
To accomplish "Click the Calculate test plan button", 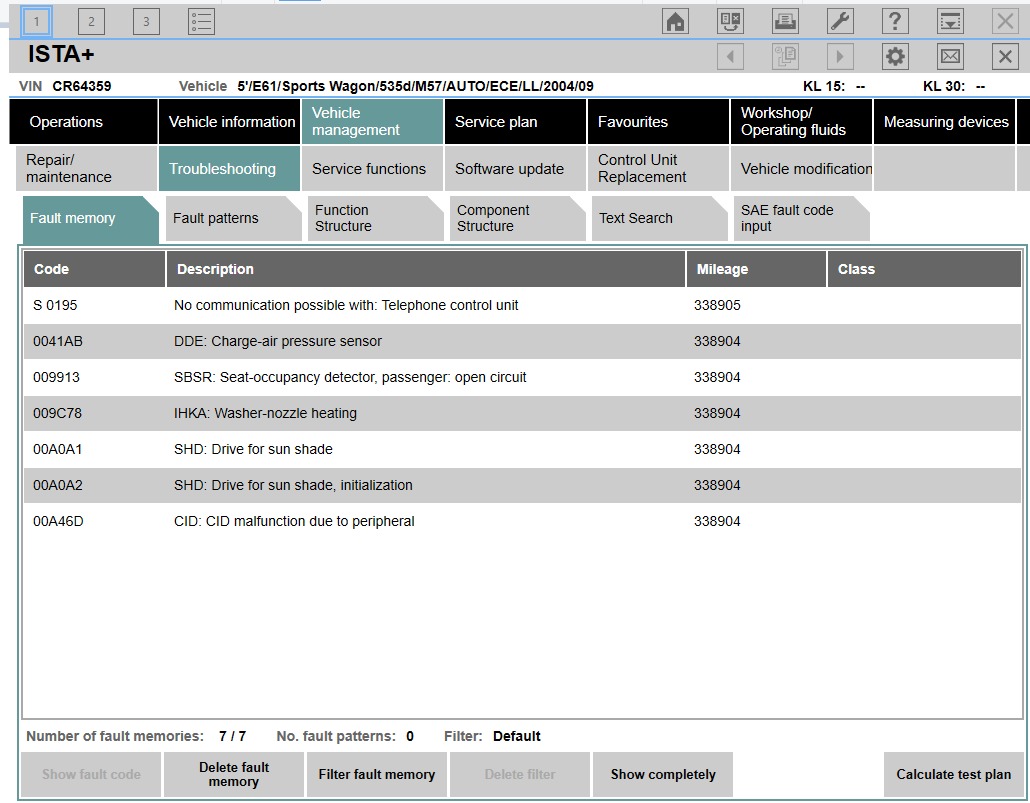I will tap(953, 774).
